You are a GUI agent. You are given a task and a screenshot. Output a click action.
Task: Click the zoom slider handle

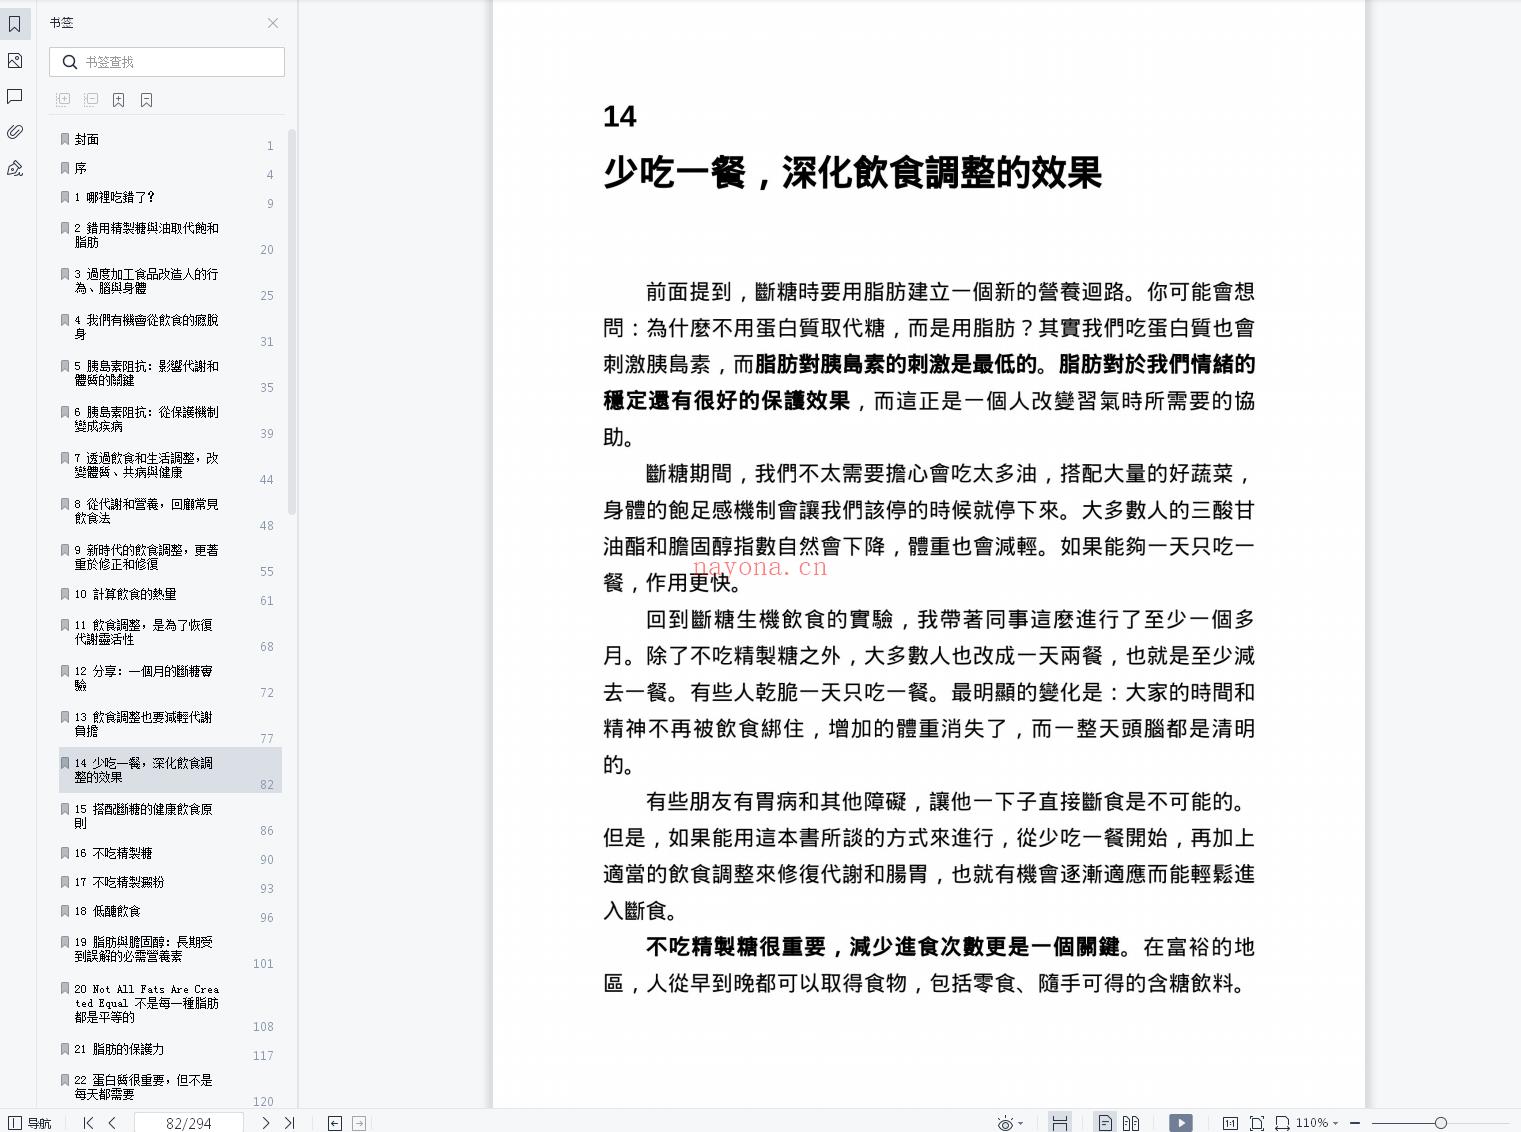1440,1123
